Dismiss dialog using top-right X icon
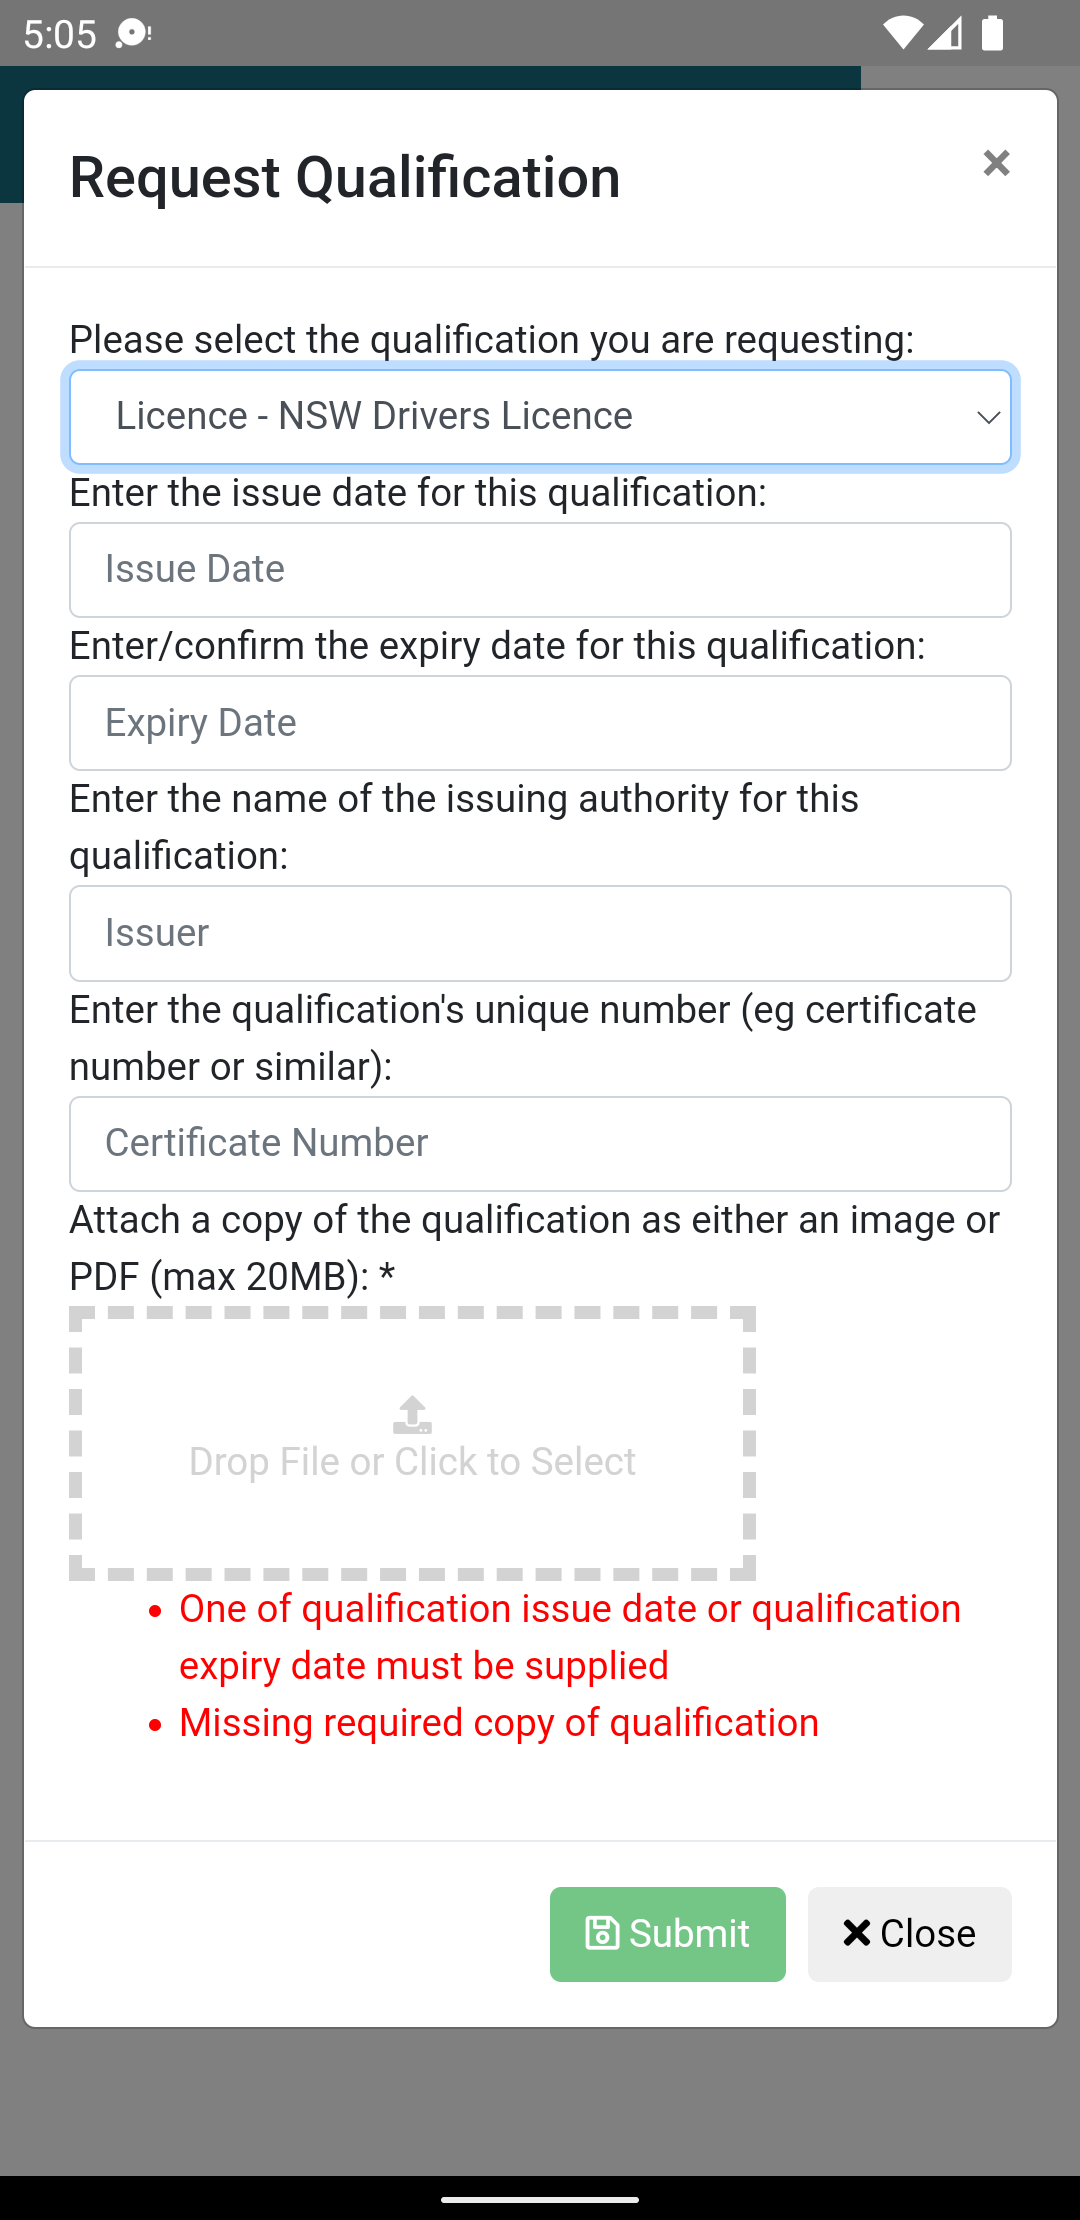 point(996,163)
